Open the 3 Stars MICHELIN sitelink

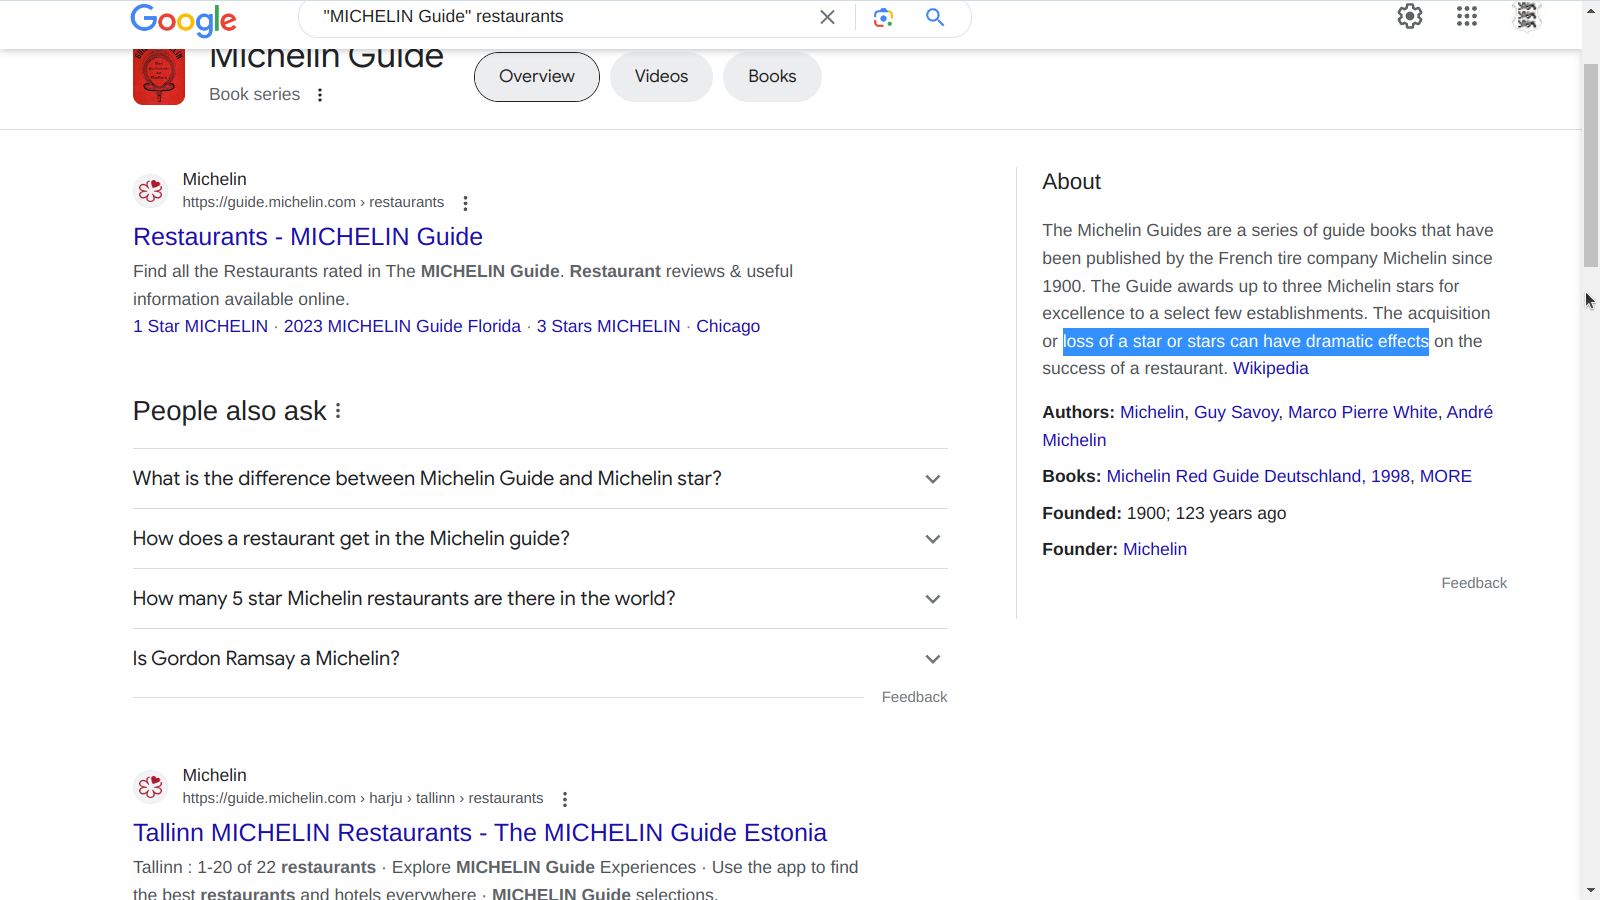608,327
